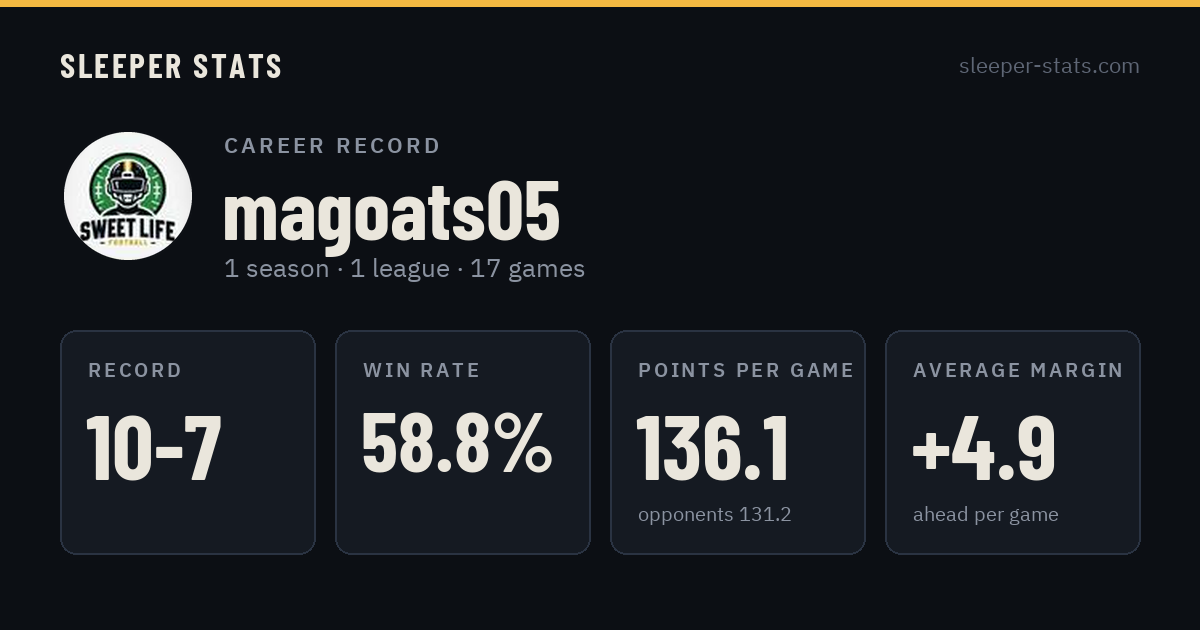The image size is (1200, 630).
Task: Select the magoats05 username heading
Action: click(x=391, y=211)
